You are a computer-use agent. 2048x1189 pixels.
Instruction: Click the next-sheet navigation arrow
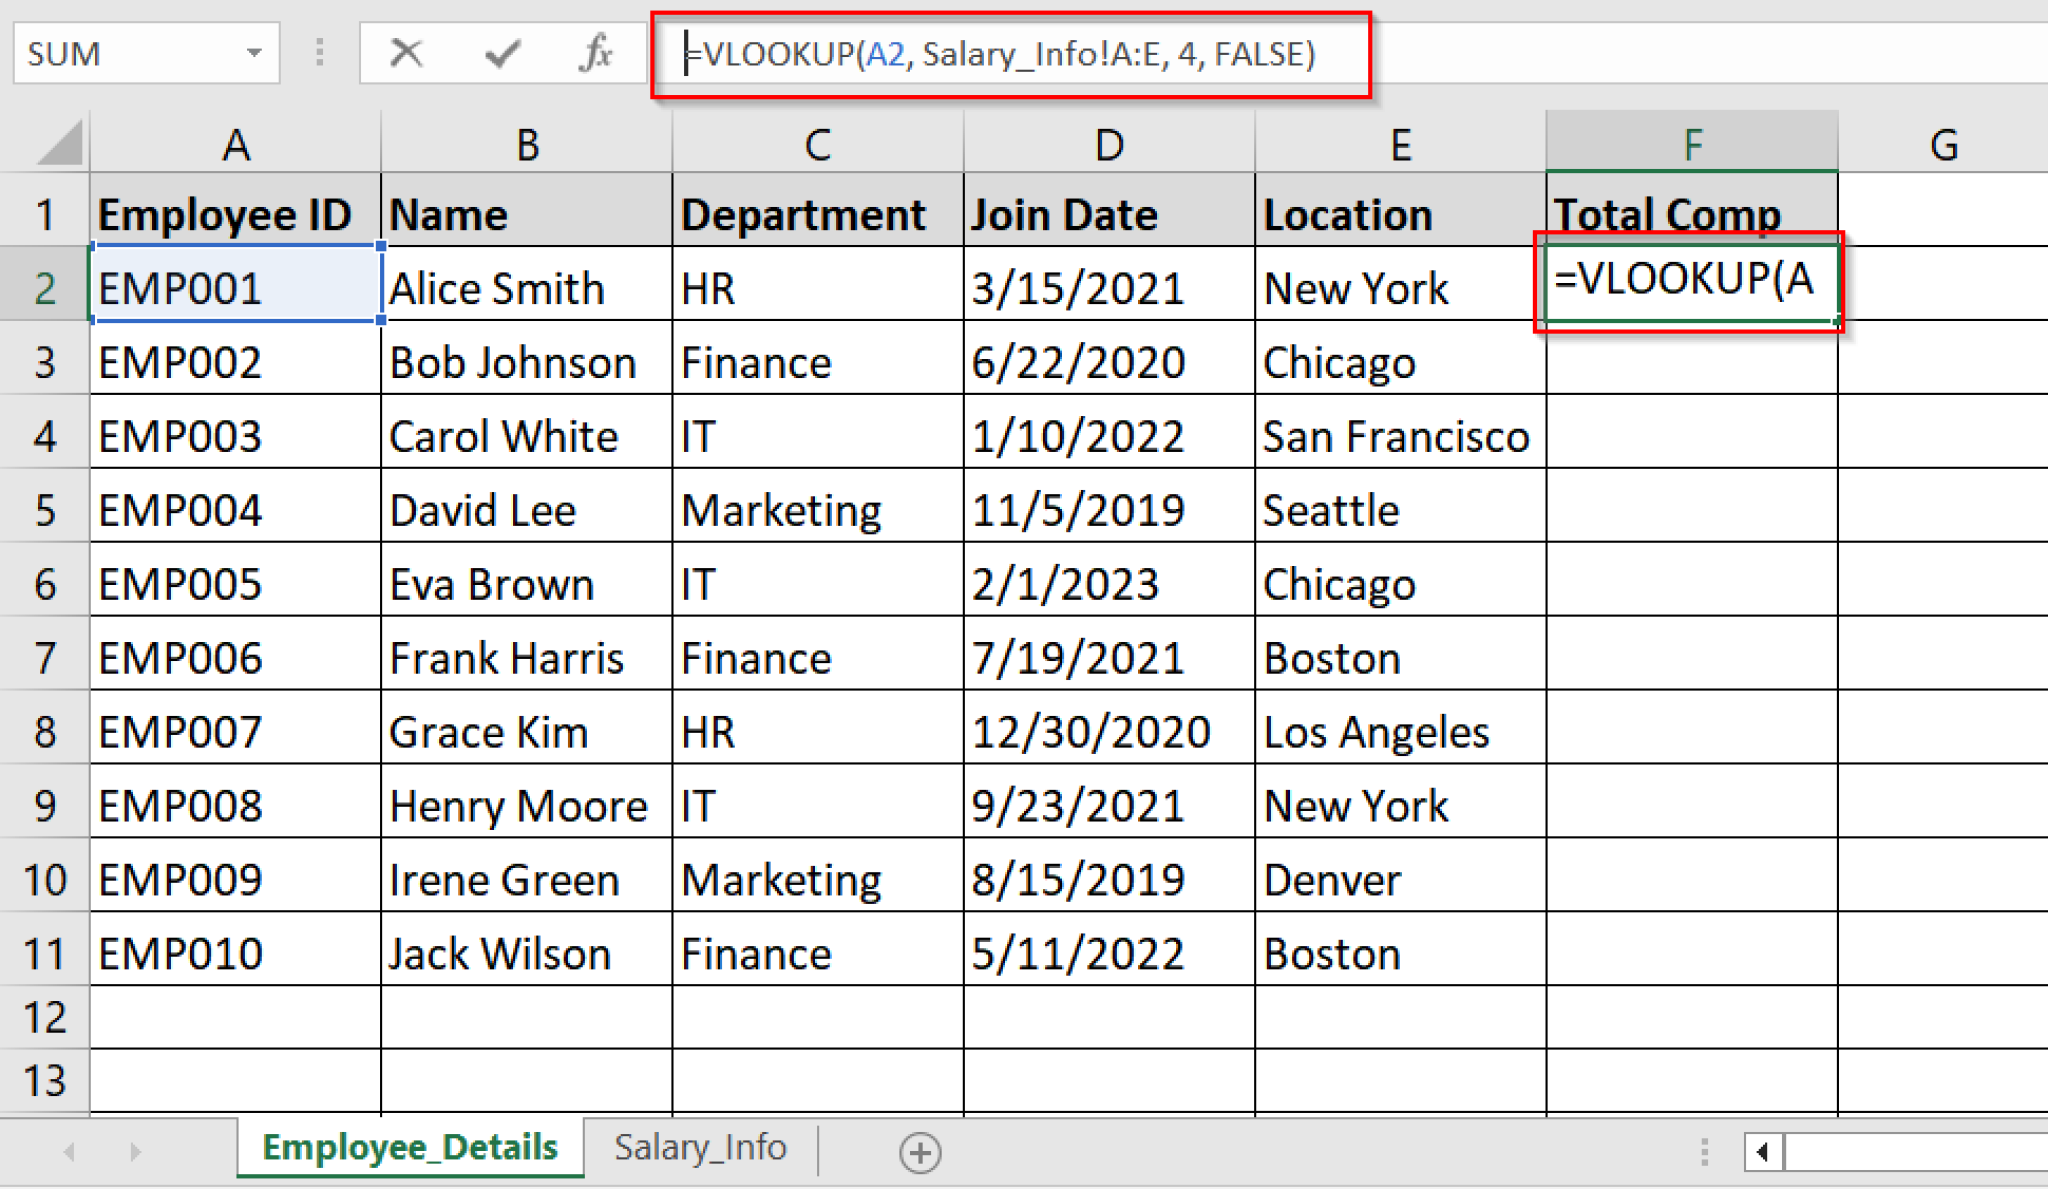pyautogui.click(x=136, y=1151)
